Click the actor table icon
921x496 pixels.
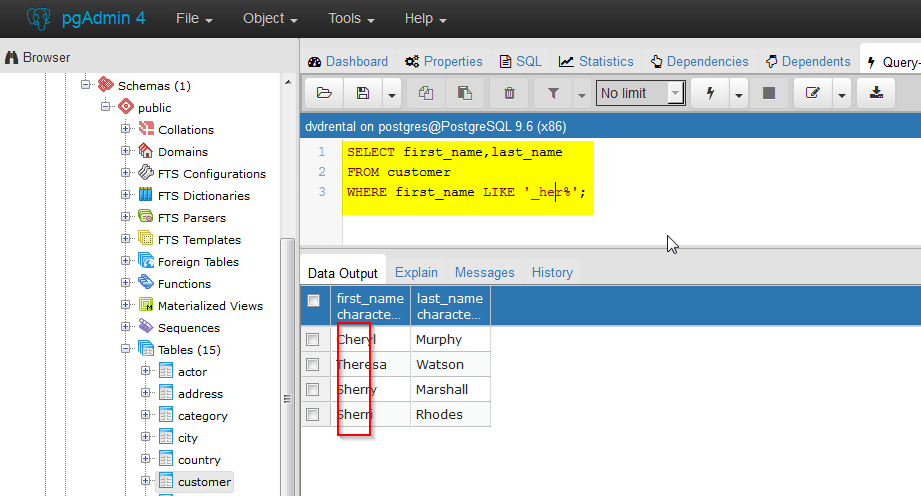point(166,371)
